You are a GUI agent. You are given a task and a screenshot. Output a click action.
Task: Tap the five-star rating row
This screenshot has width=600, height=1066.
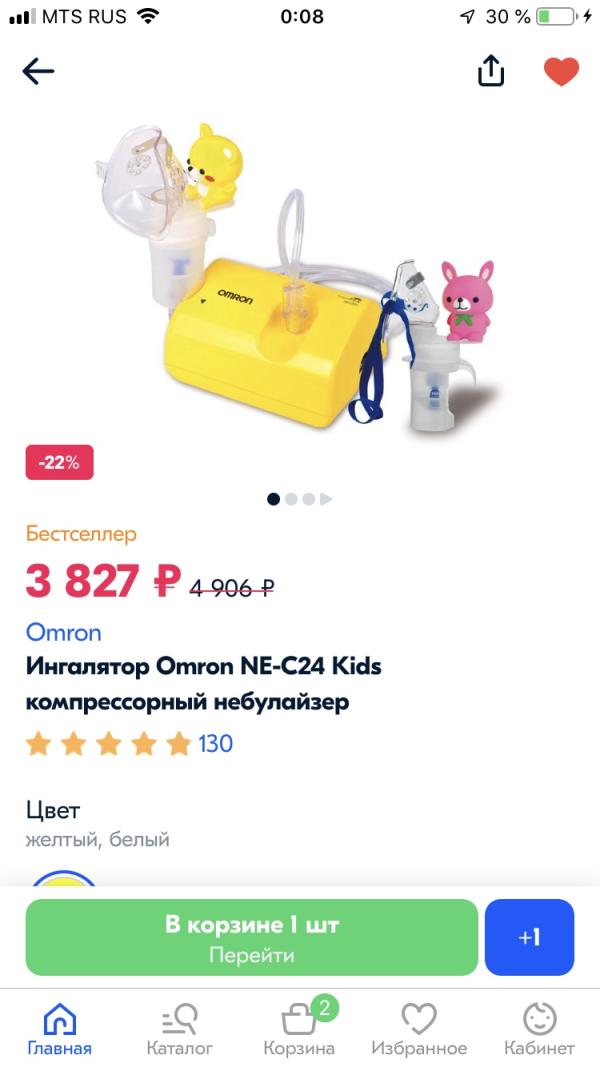pyautogui.click(x=109, y=744)
